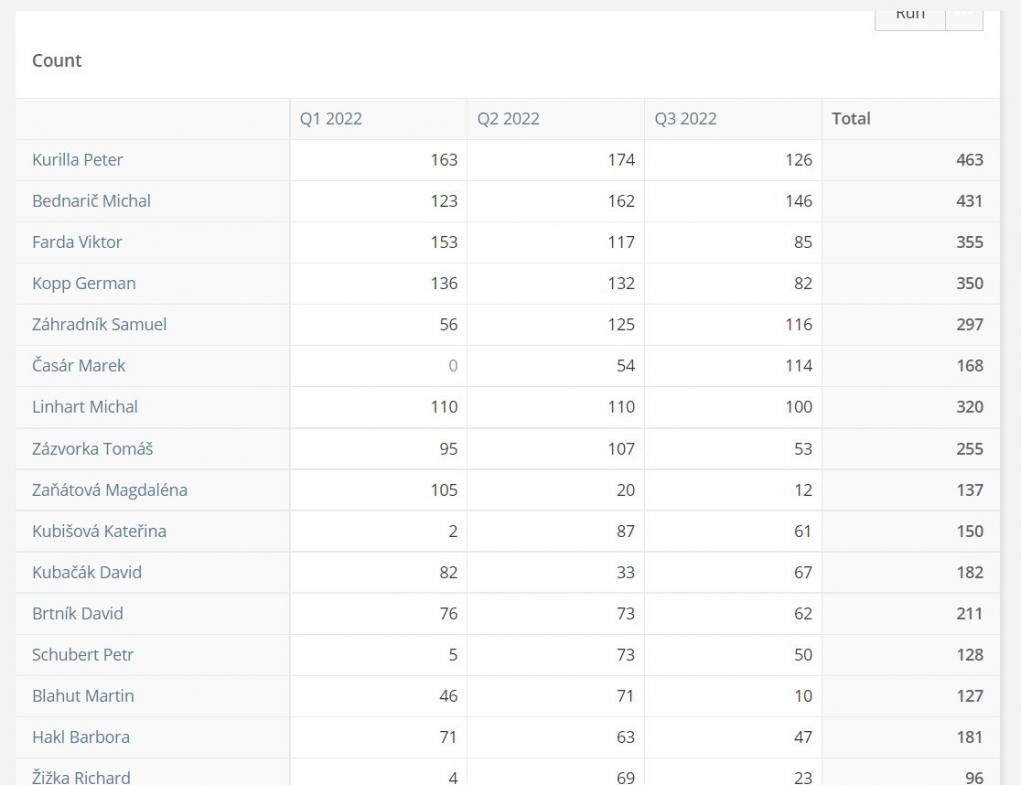Select Kurilla Peter Q1 value 163
This screenshot has height=785, width=1021.
point(444,160)
